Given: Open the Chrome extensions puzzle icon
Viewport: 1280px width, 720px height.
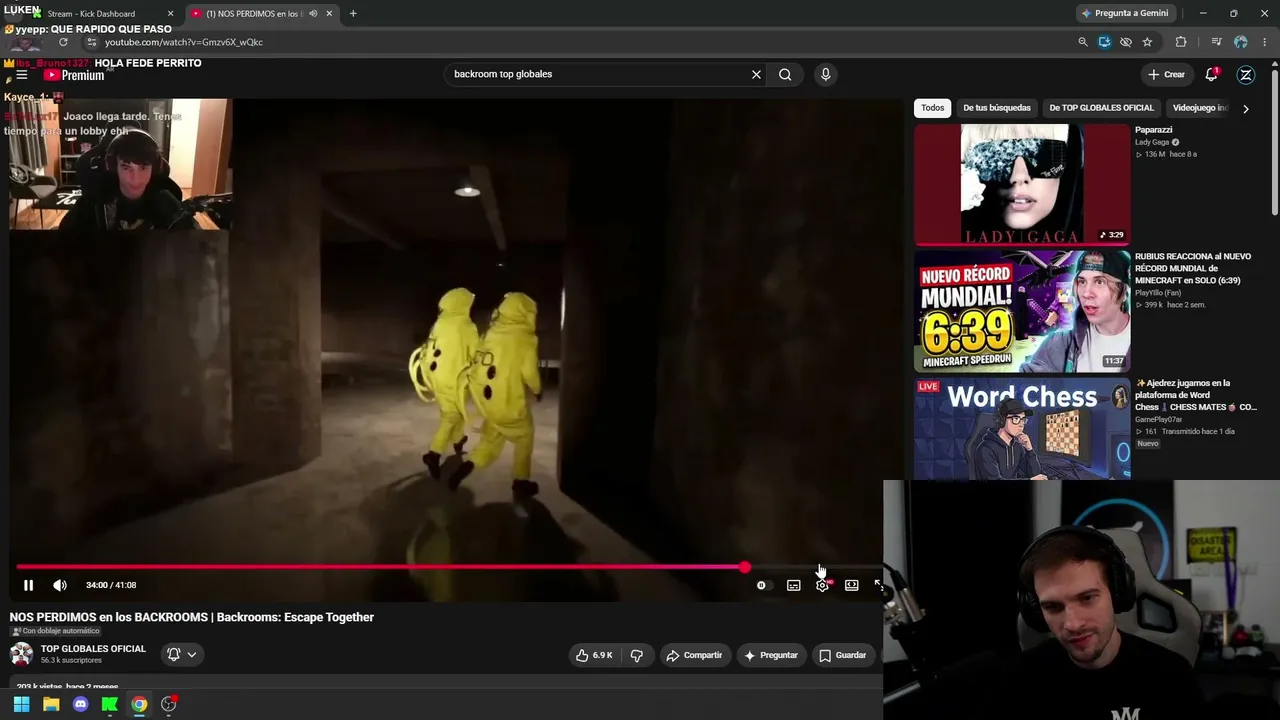Looking at the screenshot, I should (1181, 42).
